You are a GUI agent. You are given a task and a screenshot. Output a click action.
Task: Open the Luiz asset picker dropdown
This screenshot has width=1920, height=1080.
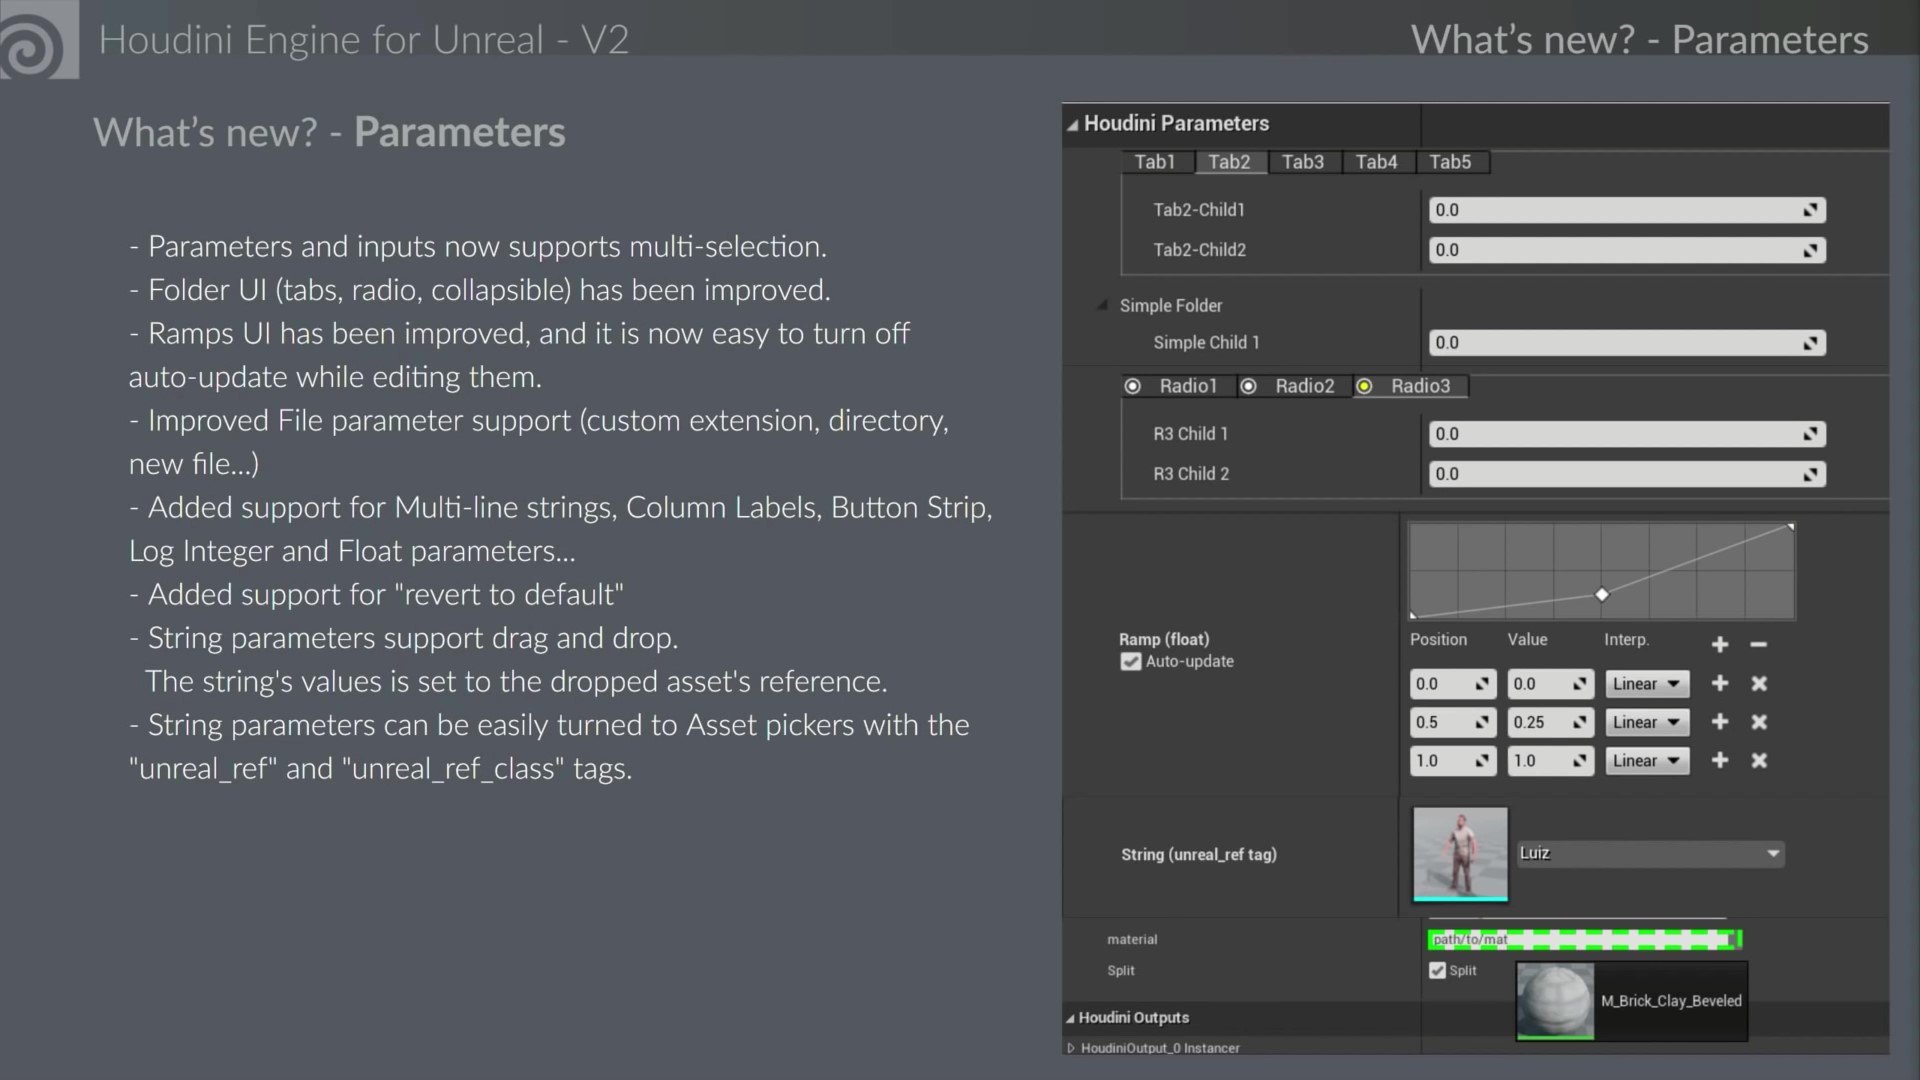click(x=1650, y=853)
